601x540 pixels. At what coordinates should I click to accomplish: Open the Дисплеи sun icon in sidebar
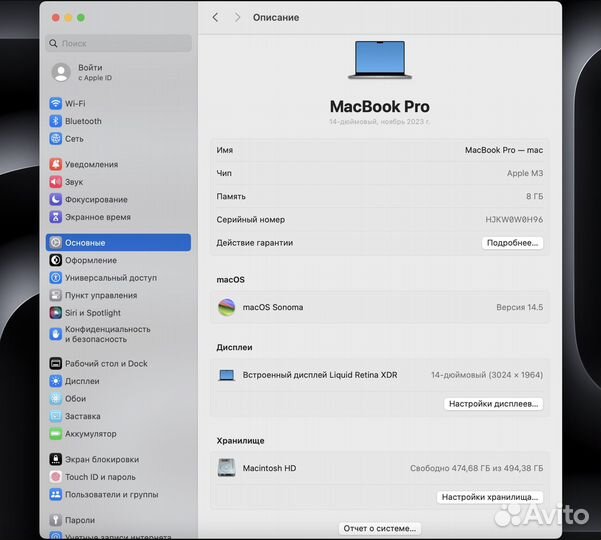56,381
